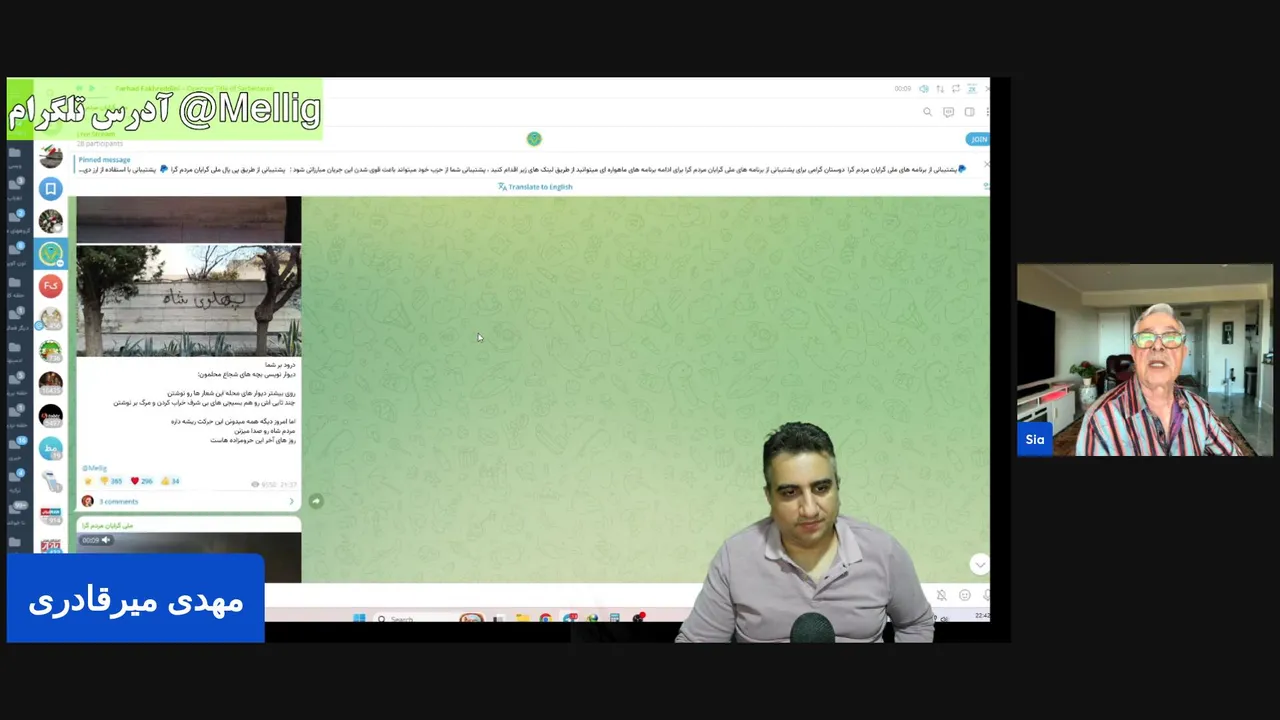This screenshot has height=720, width=1280.
Task: Toggle repeat in audio player
Action: tap(955, 89)
